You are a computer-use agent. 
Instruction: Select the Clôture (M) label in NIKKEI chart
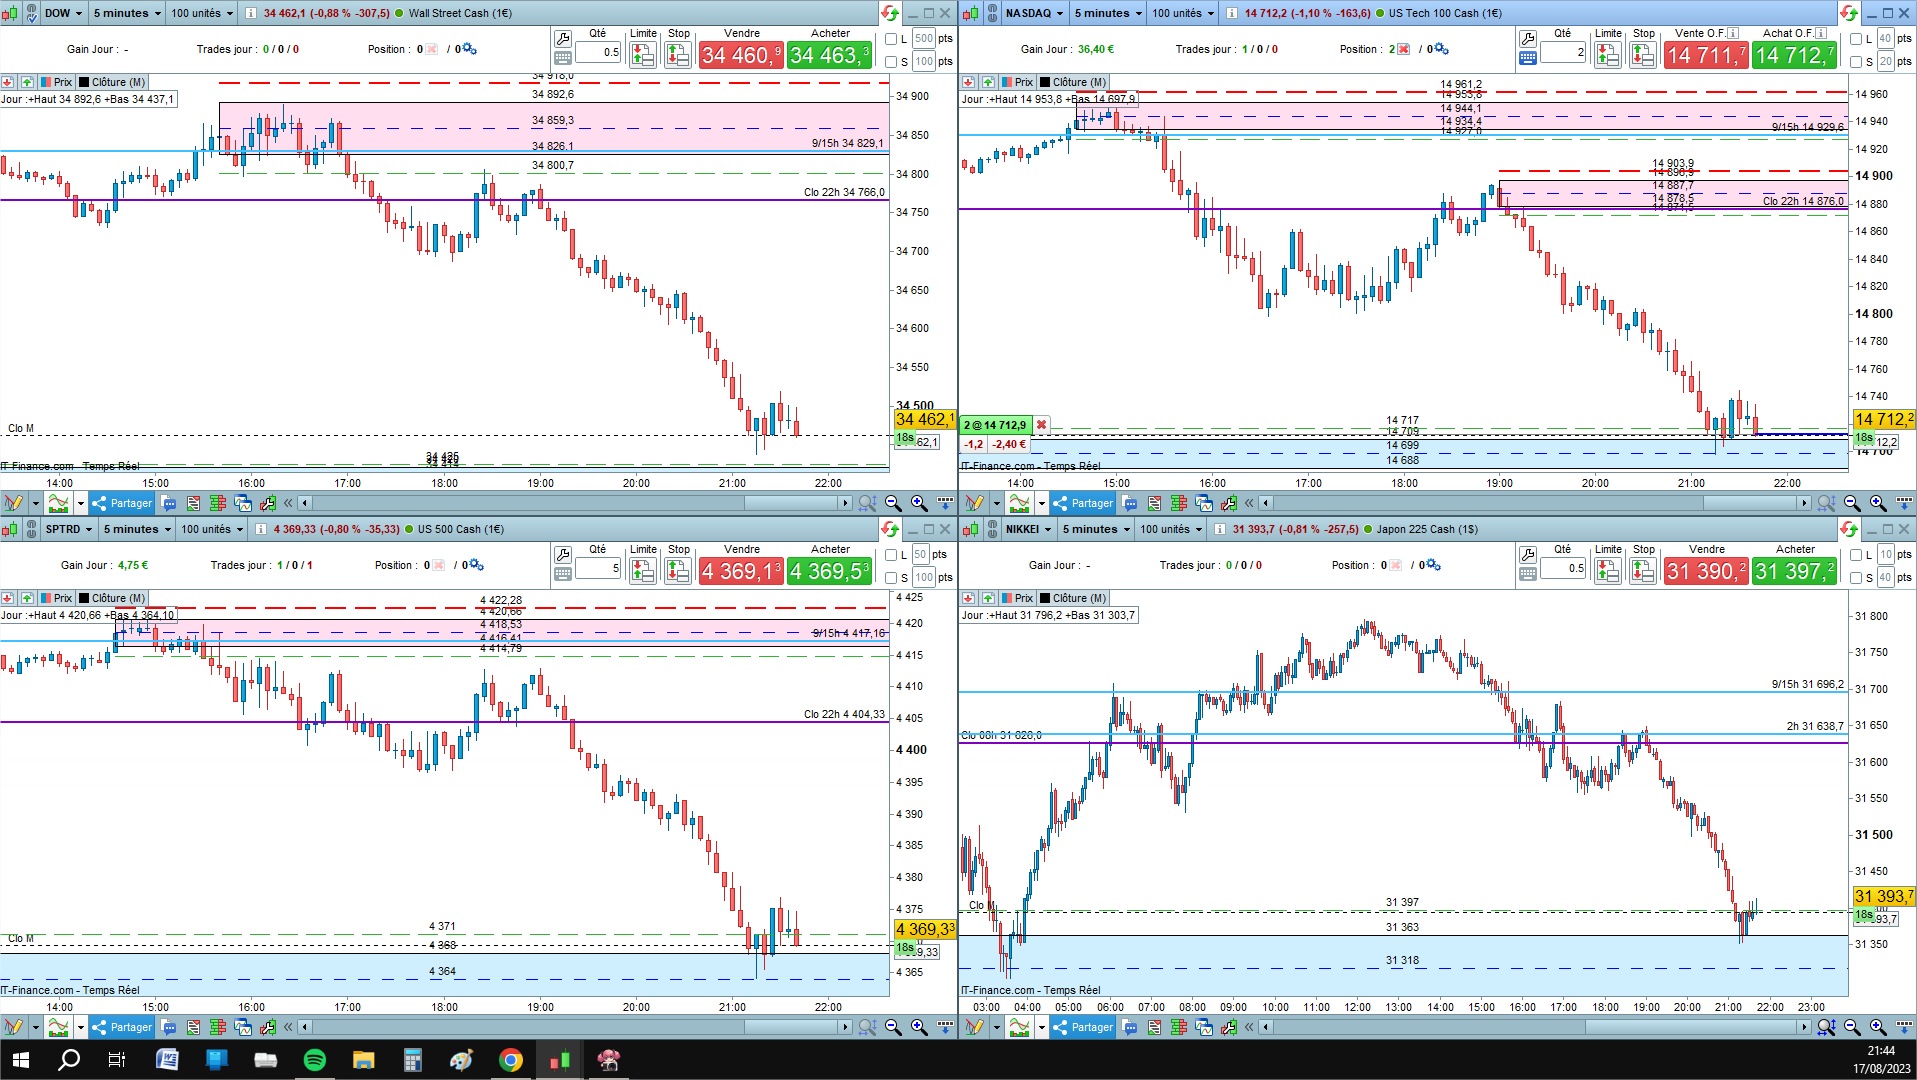click(x=1073, y=598)
